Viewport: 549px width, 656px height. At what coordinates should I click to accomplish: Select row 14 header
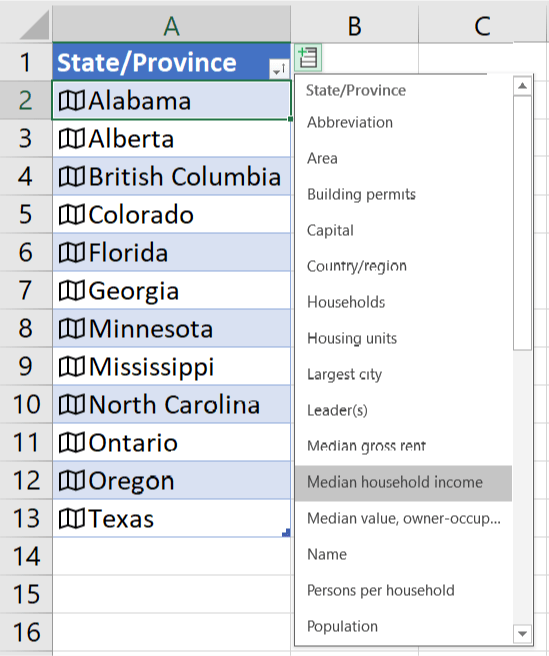pos(26,557)
